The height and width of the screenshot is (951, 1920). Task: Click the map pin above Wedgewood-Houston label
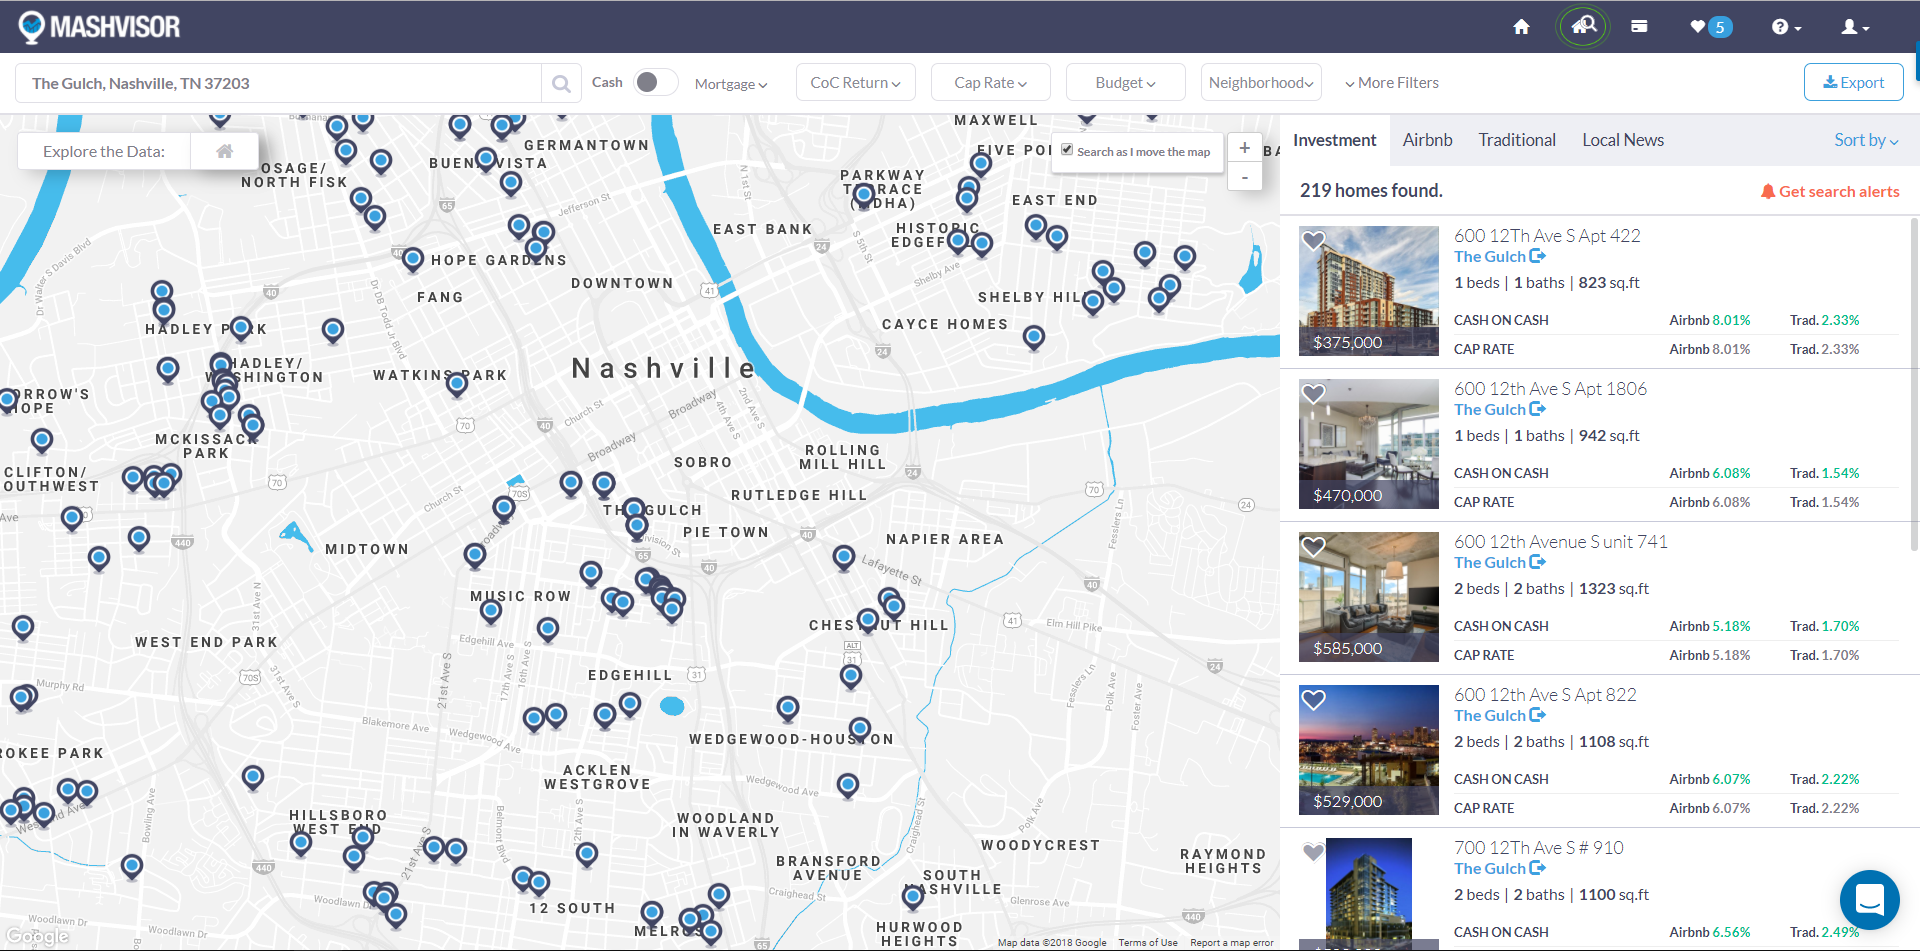click(860, 729)
